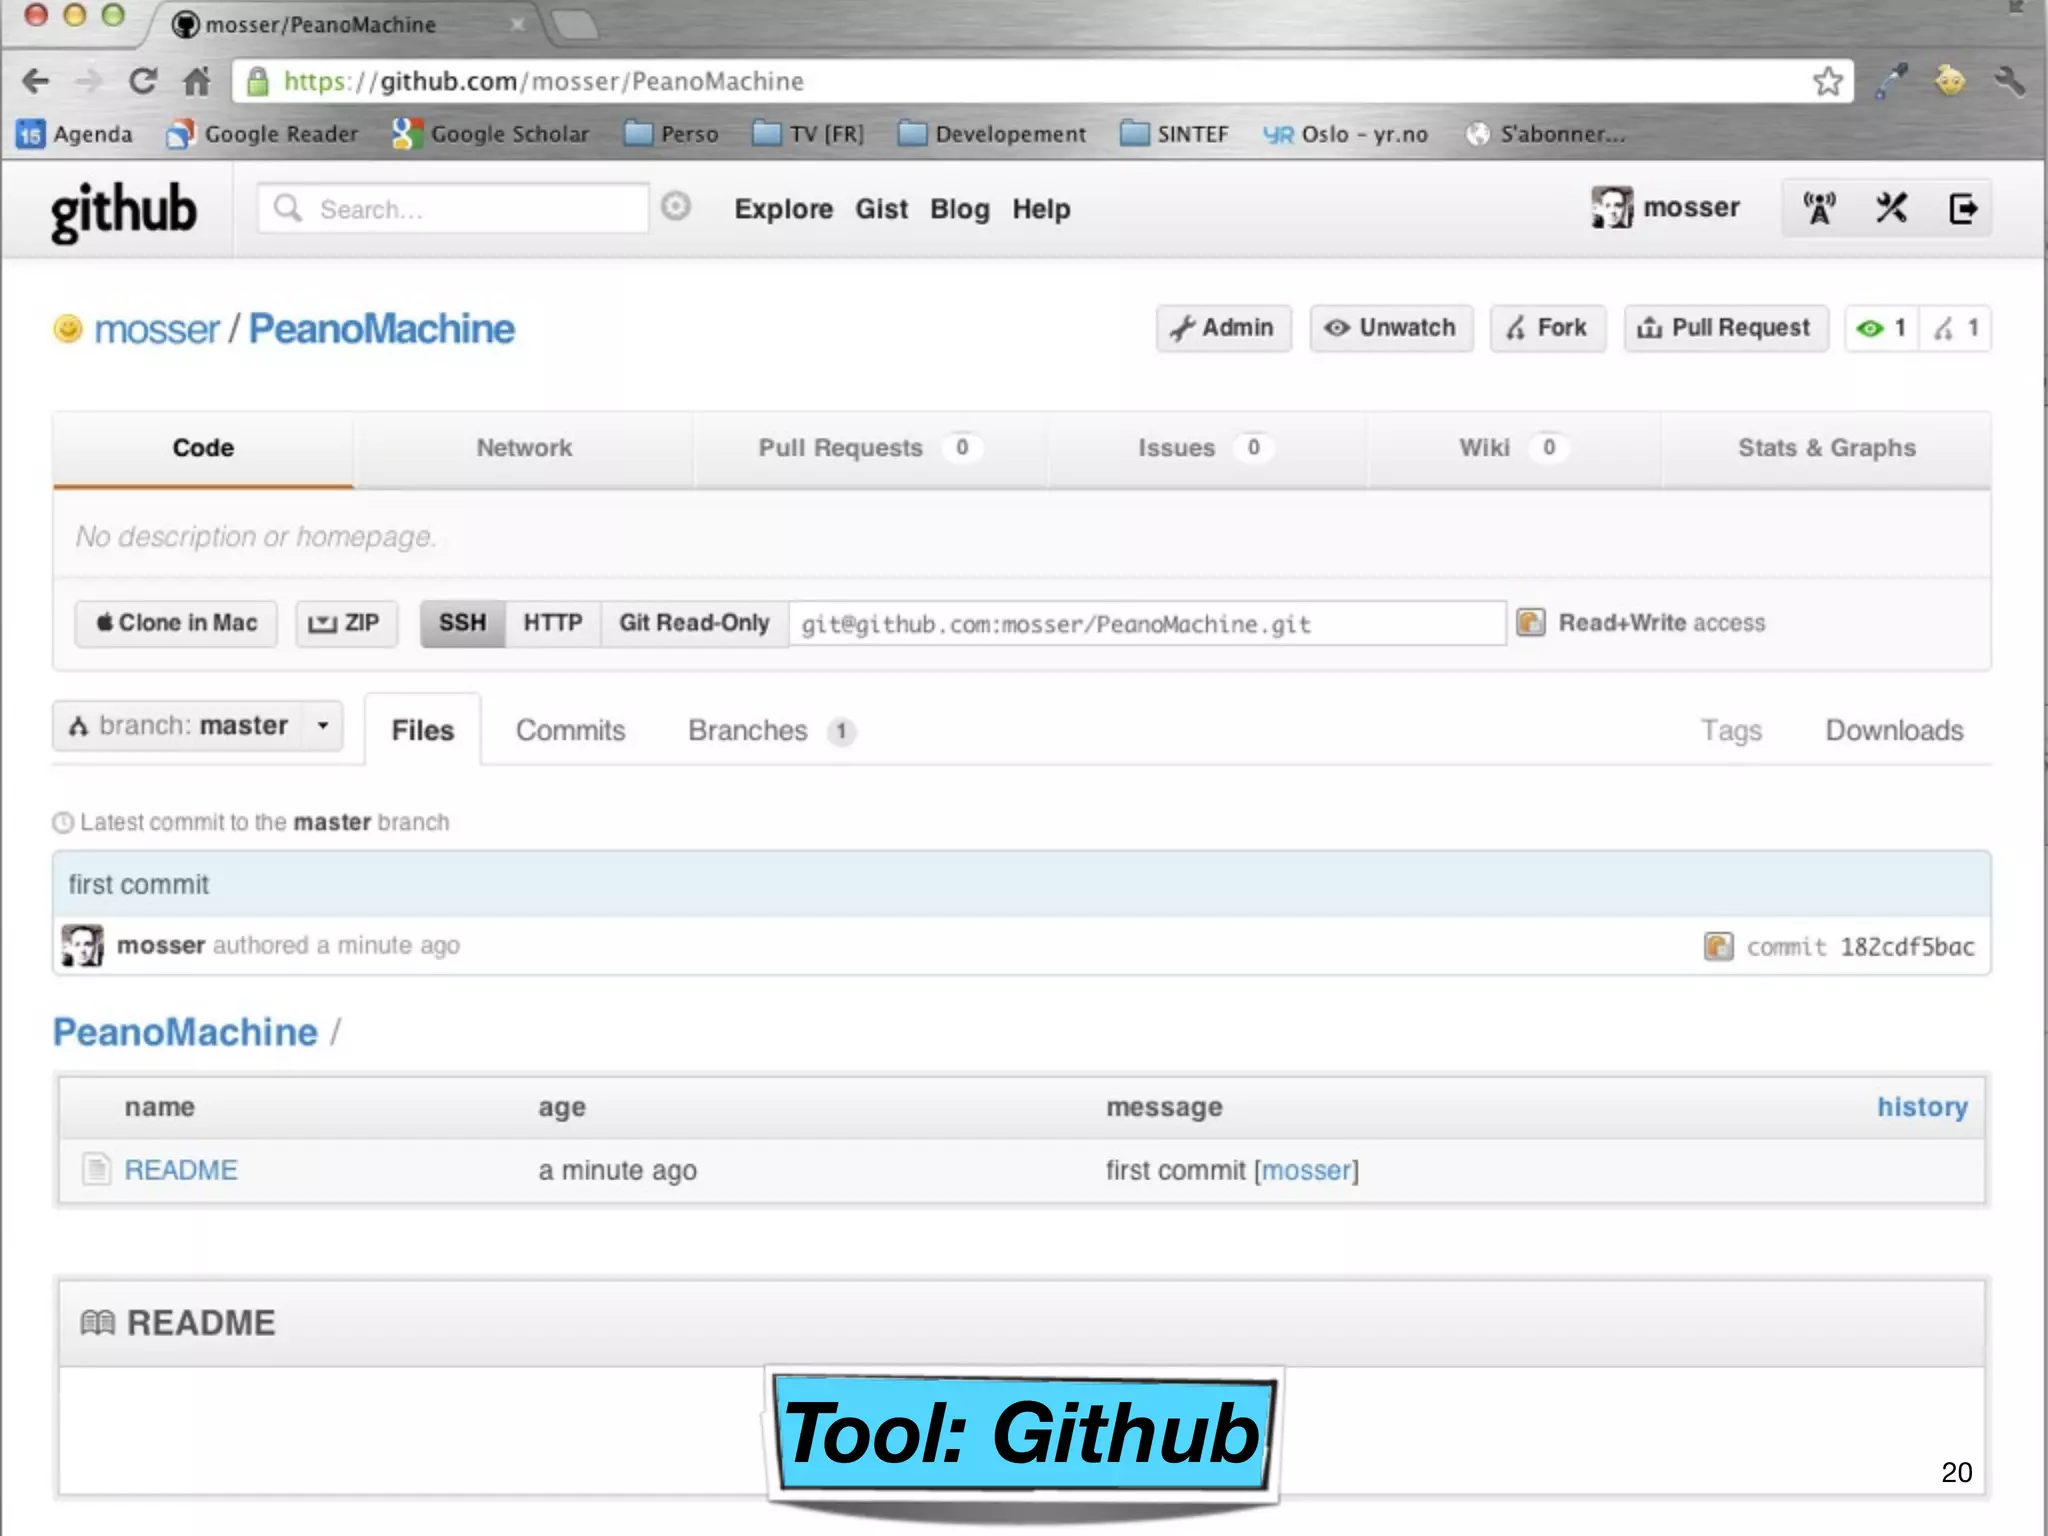Open the Google Reader bookmark
Image resolution: width=2048 pixels, height=1536 pixels.
[263, 134]
